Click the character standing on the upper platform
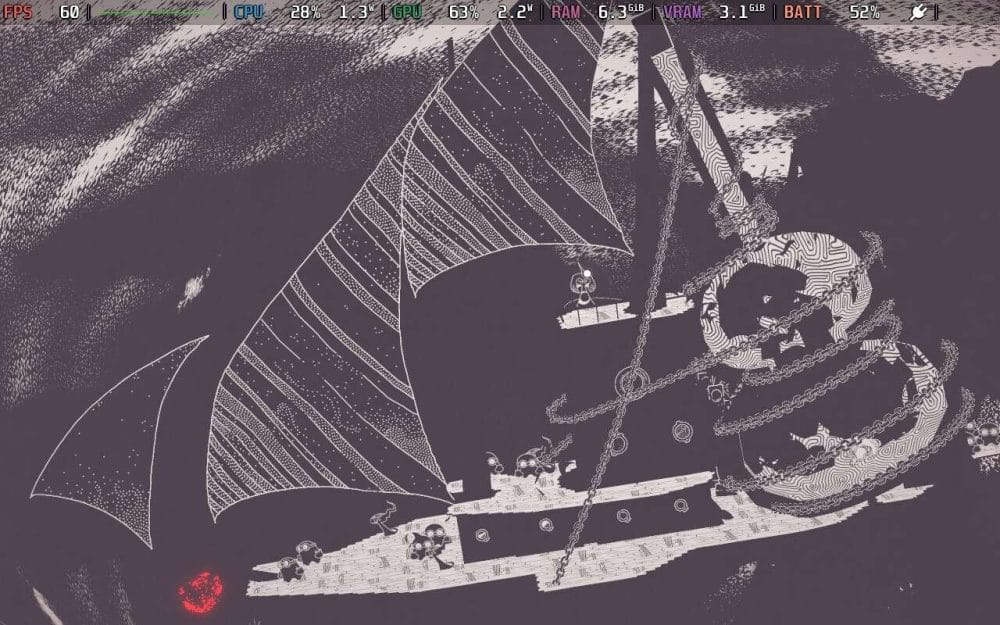 click(583, 290)
